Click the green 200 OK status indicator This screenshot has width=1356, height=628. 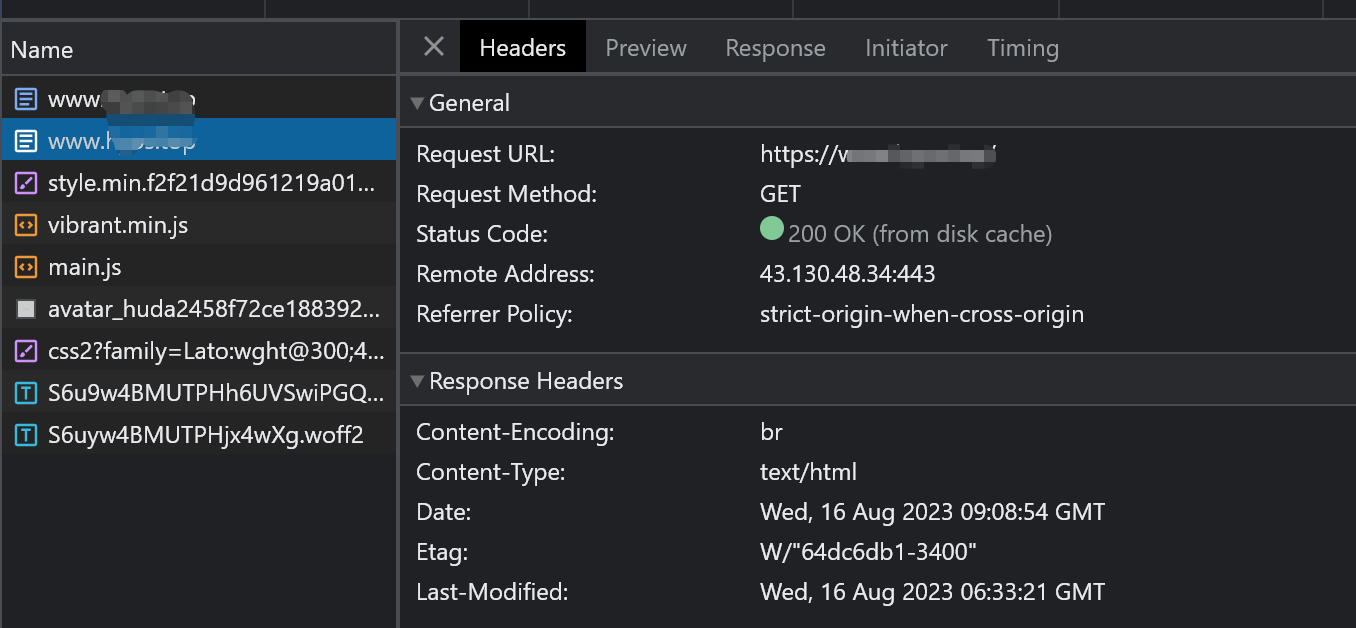point(771,230)
